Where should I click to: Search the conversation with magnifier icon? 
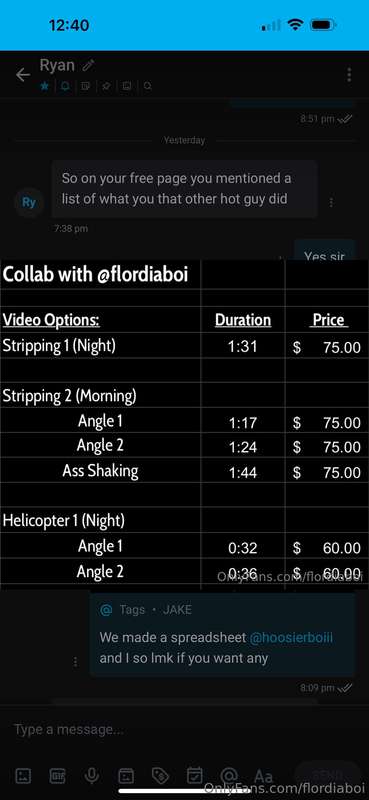point(147,86)
